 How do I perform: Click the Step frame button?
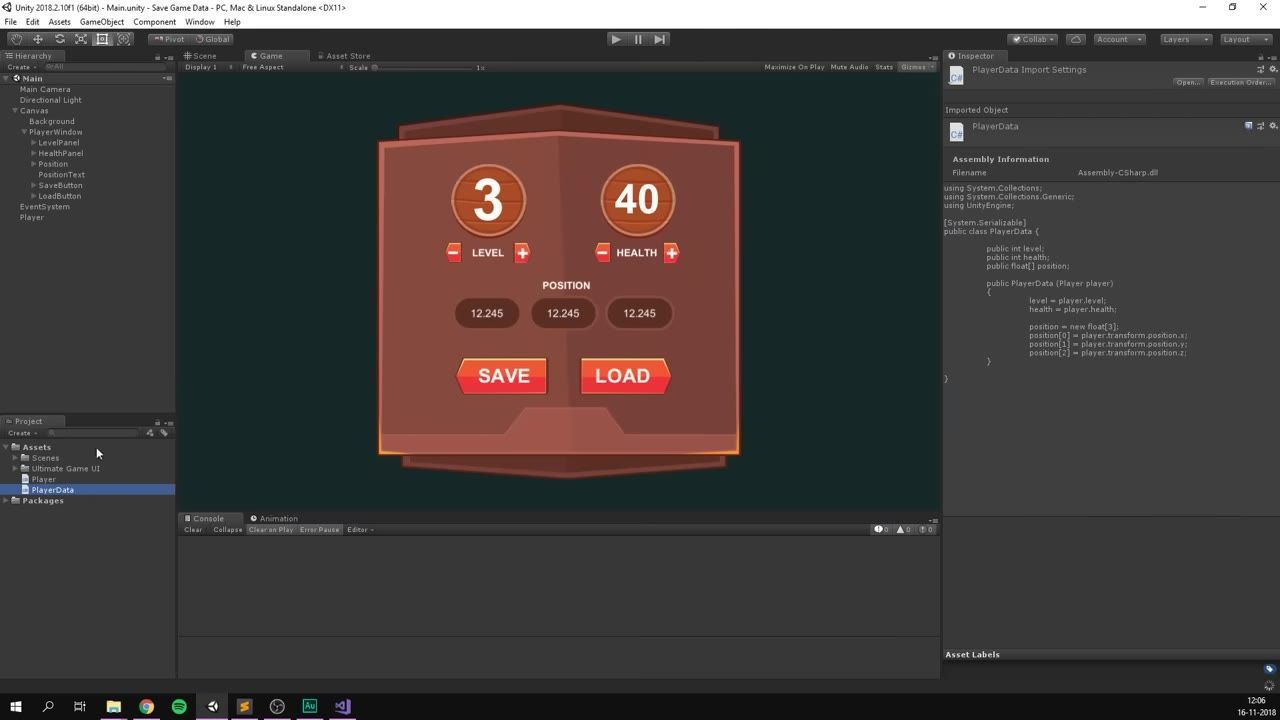(x=659, y=39)
